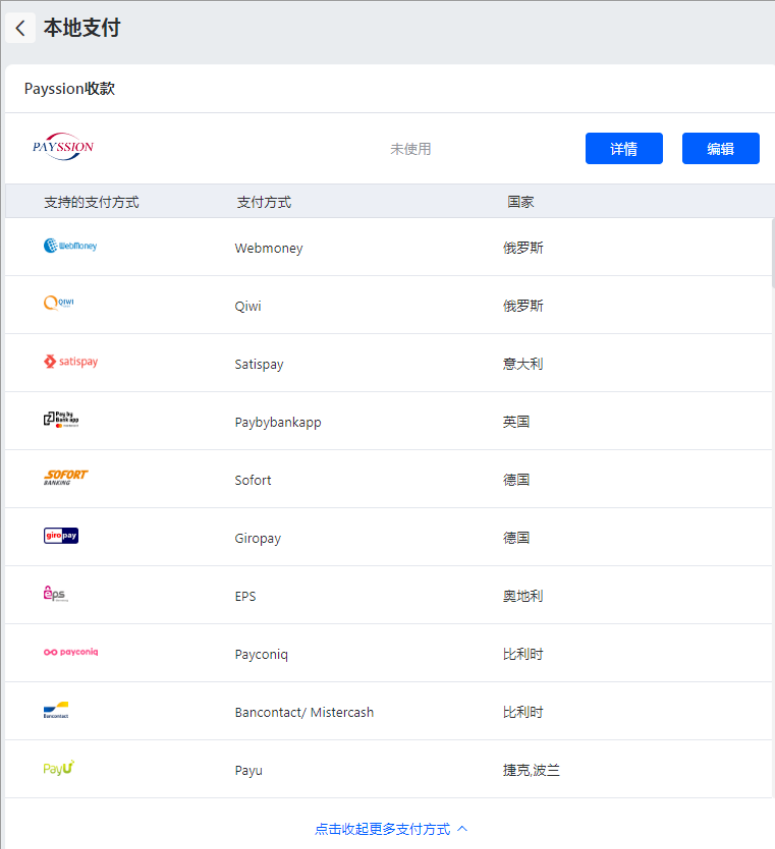Select the Sofort row labeled 德国

coord(516,480)
